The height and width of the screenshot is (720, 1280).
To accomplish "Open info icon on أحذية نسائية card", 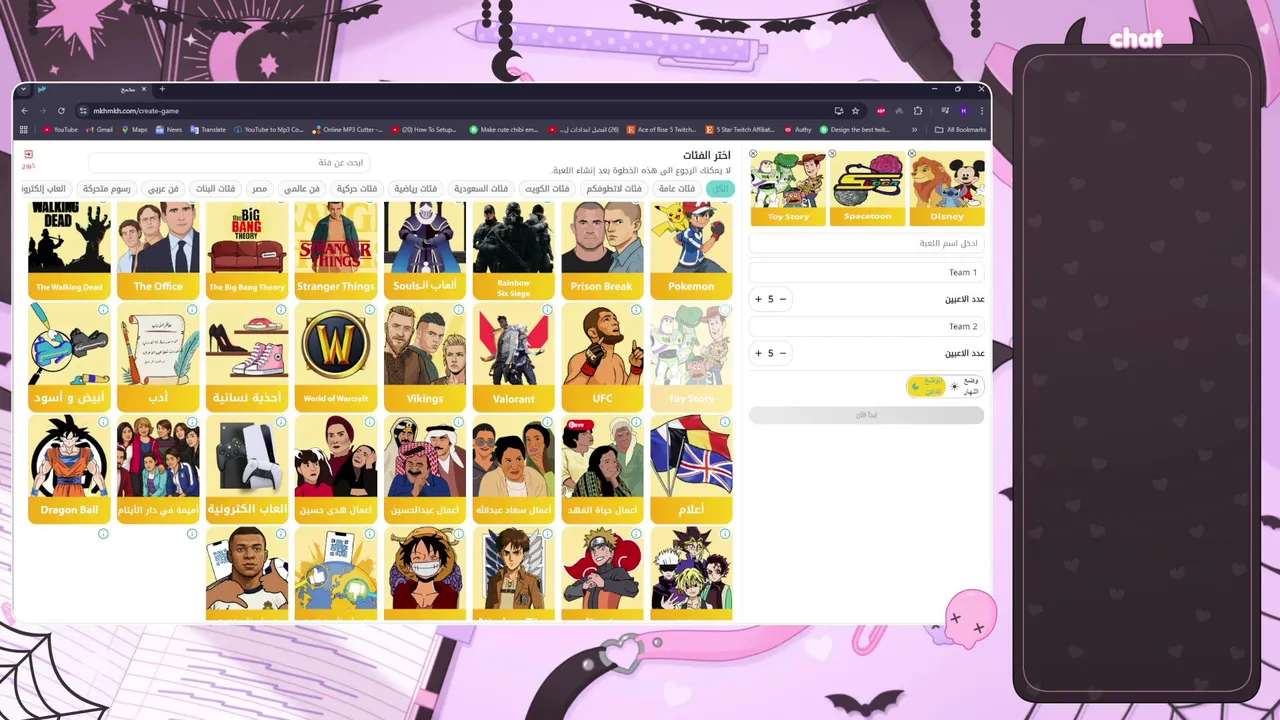I will point(281,310).
